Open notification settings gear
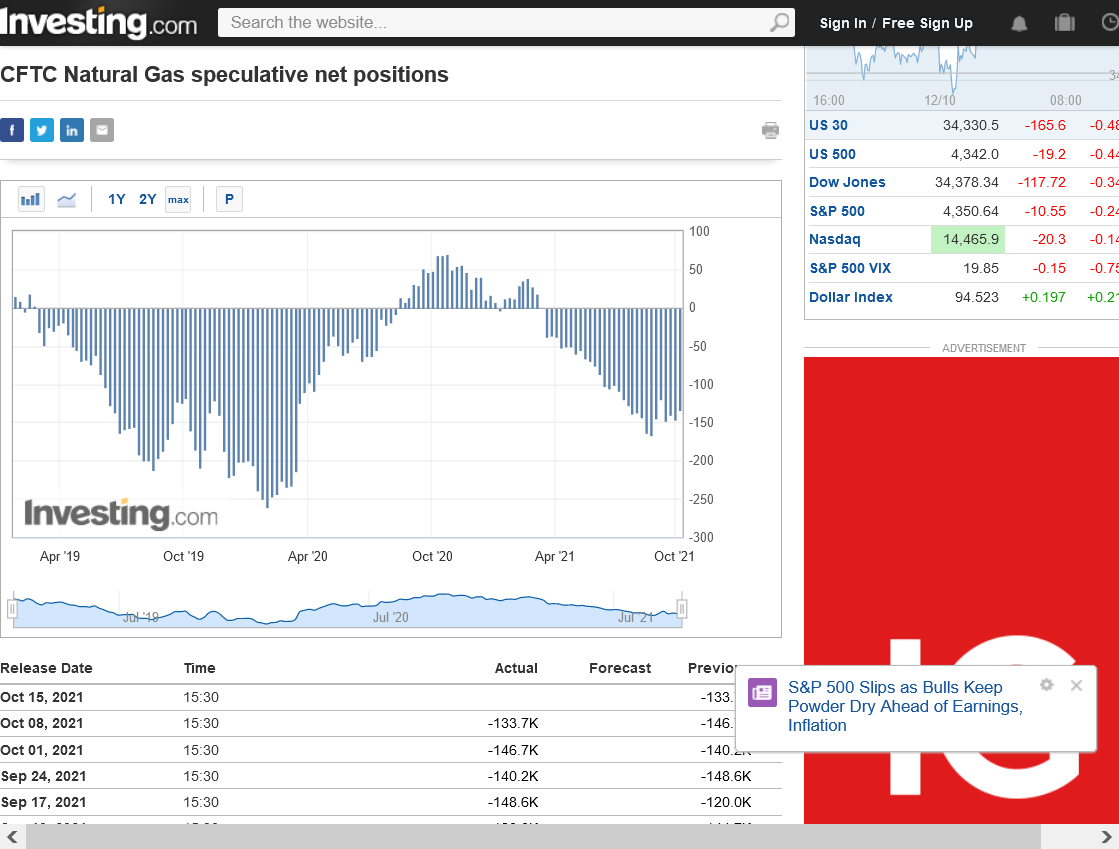Screen dimensions: 1119x849 [x=1046, y=685]
